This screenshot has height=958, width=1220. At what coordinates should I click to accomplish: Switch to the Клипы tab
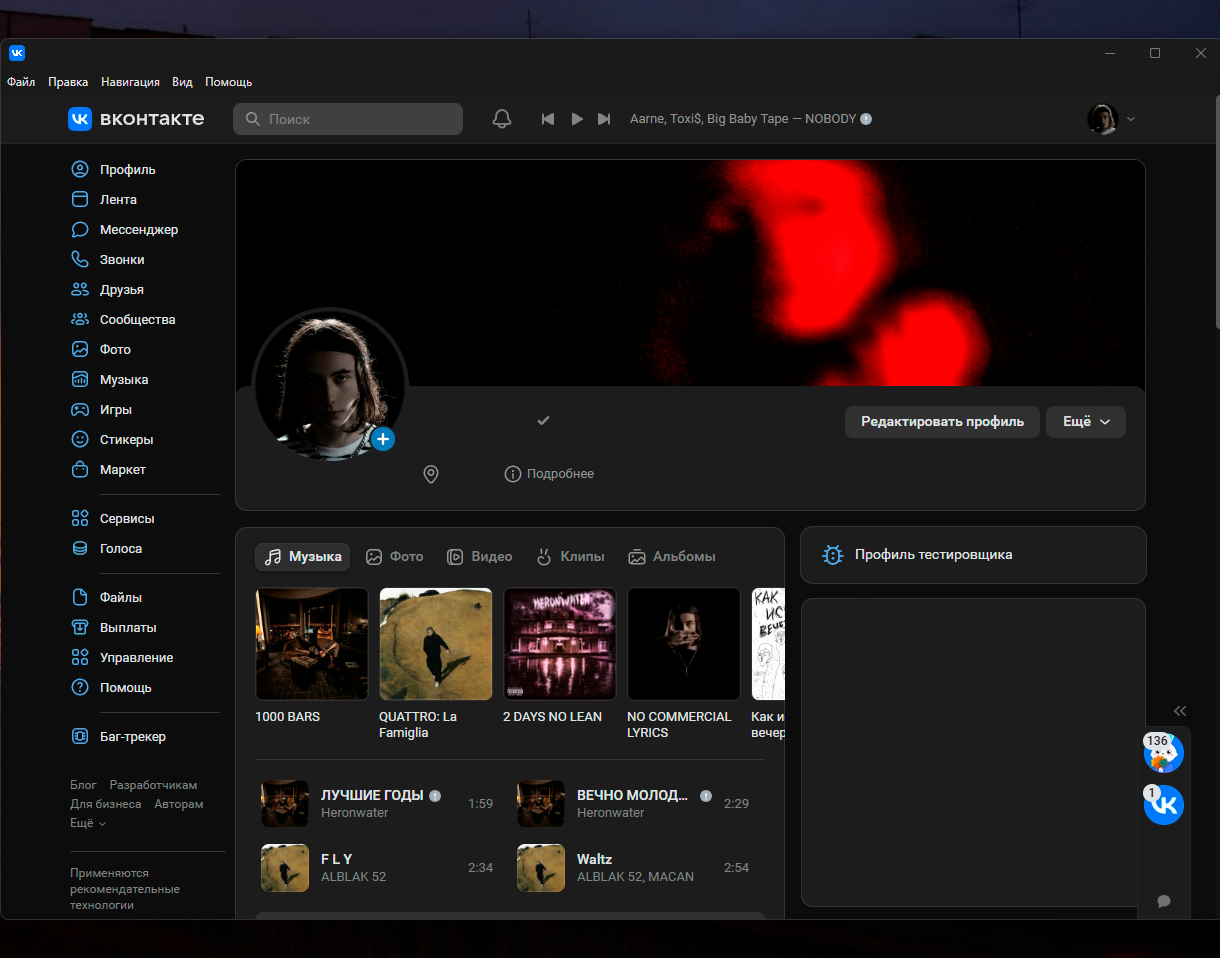[570, 557]
